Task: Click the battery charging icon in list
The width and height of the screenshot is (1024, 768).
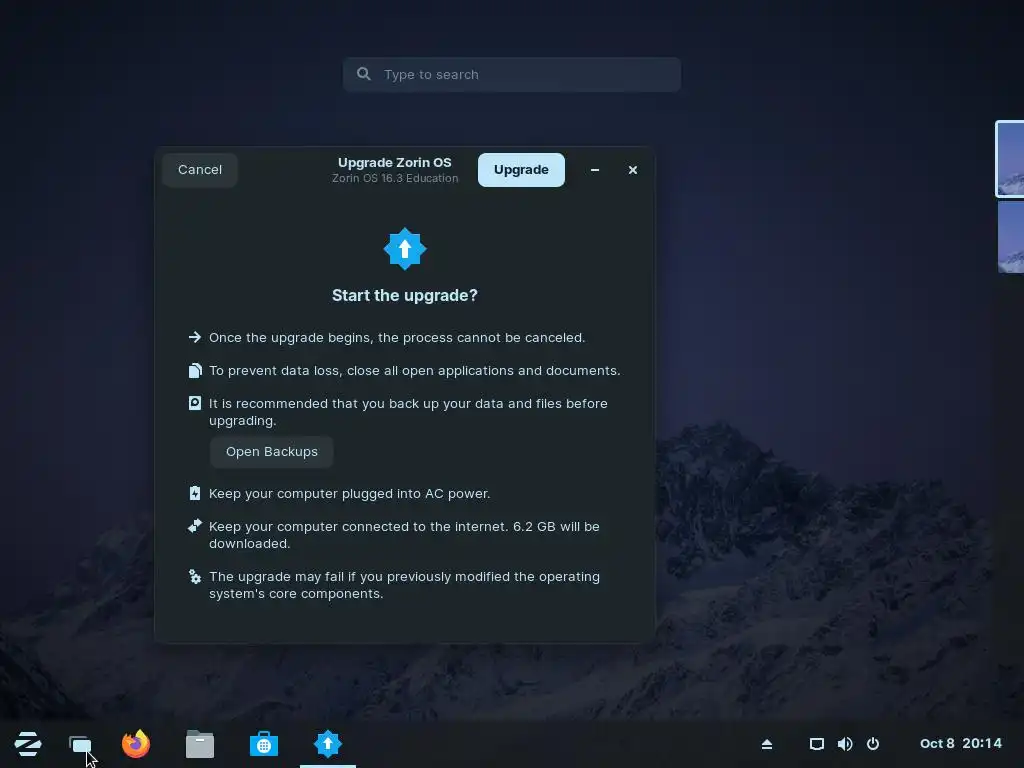Action: (195, 493)
